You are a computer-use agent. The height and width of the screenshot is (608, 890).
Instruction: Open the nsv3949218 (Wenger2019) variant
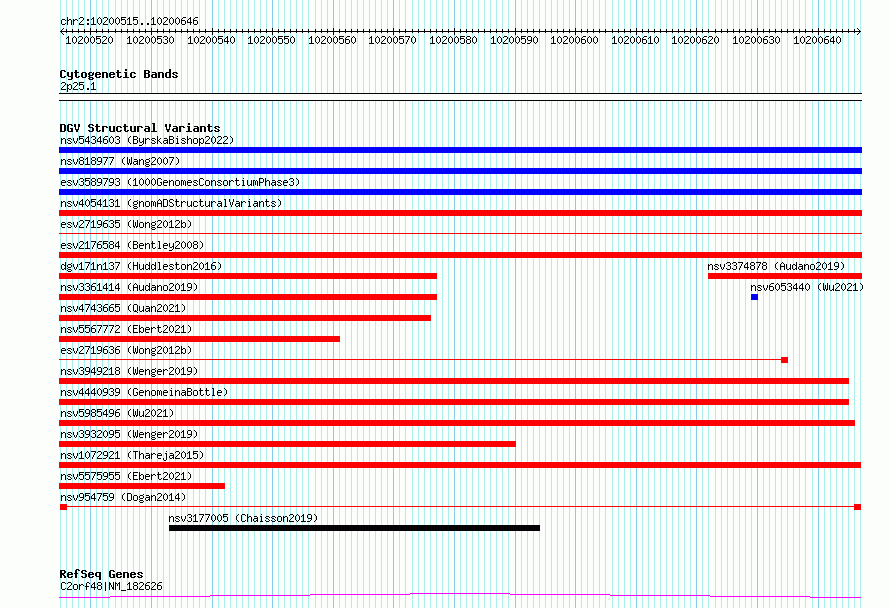point(129,371)
